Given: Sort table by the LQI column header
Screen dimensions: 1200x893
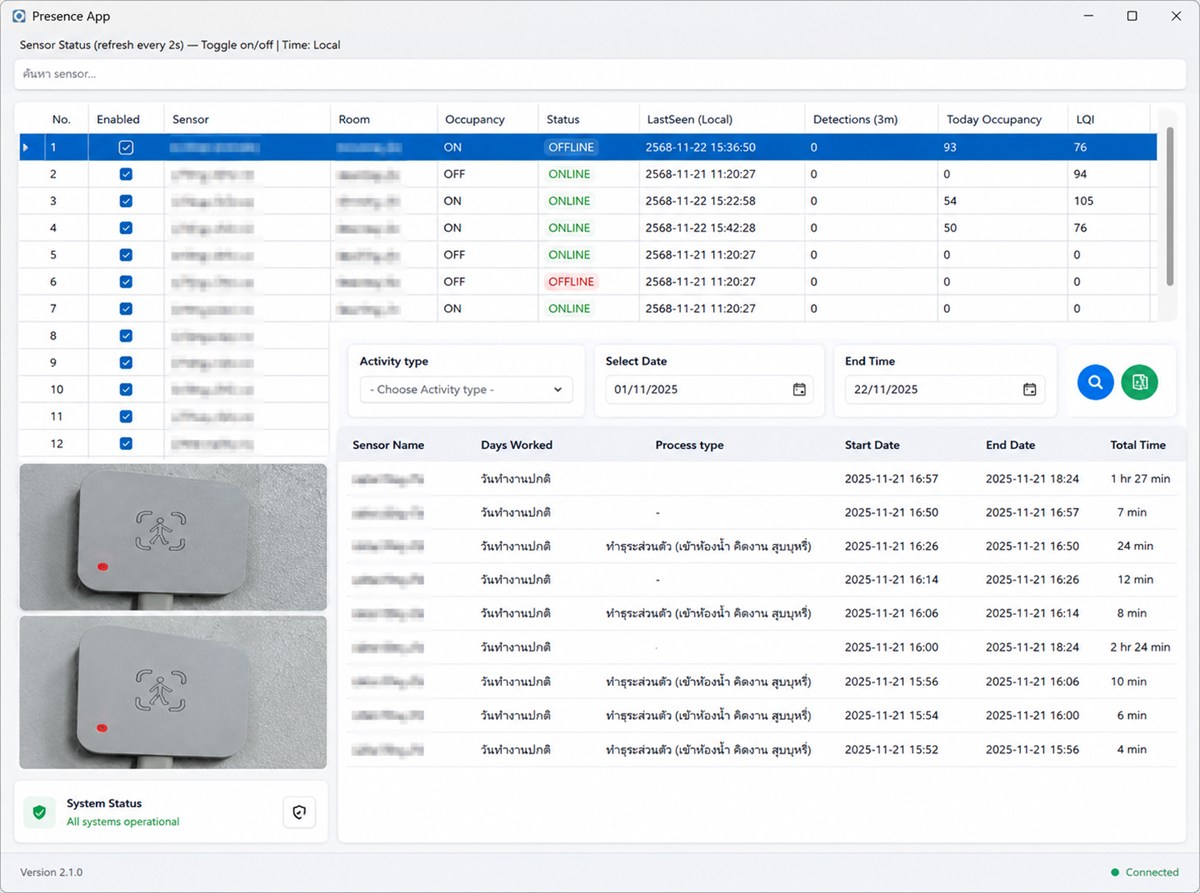Looking at the screenshot, I should 1085,119.
